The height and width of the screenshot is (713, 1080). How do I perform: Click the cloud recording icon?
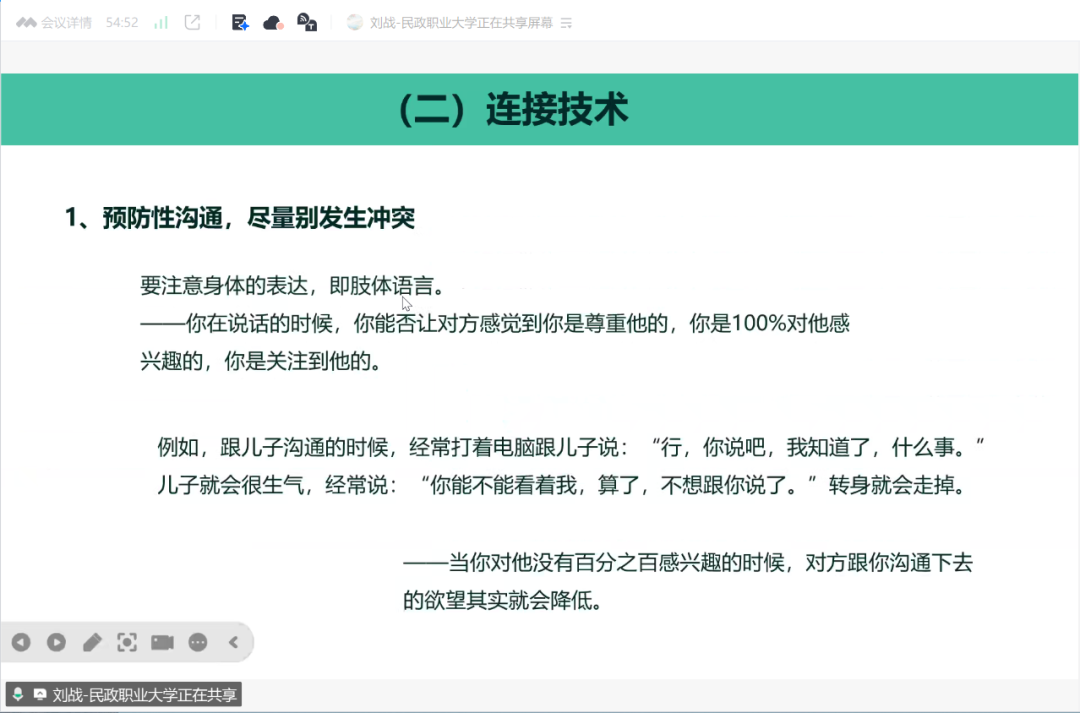click(273, 22)
